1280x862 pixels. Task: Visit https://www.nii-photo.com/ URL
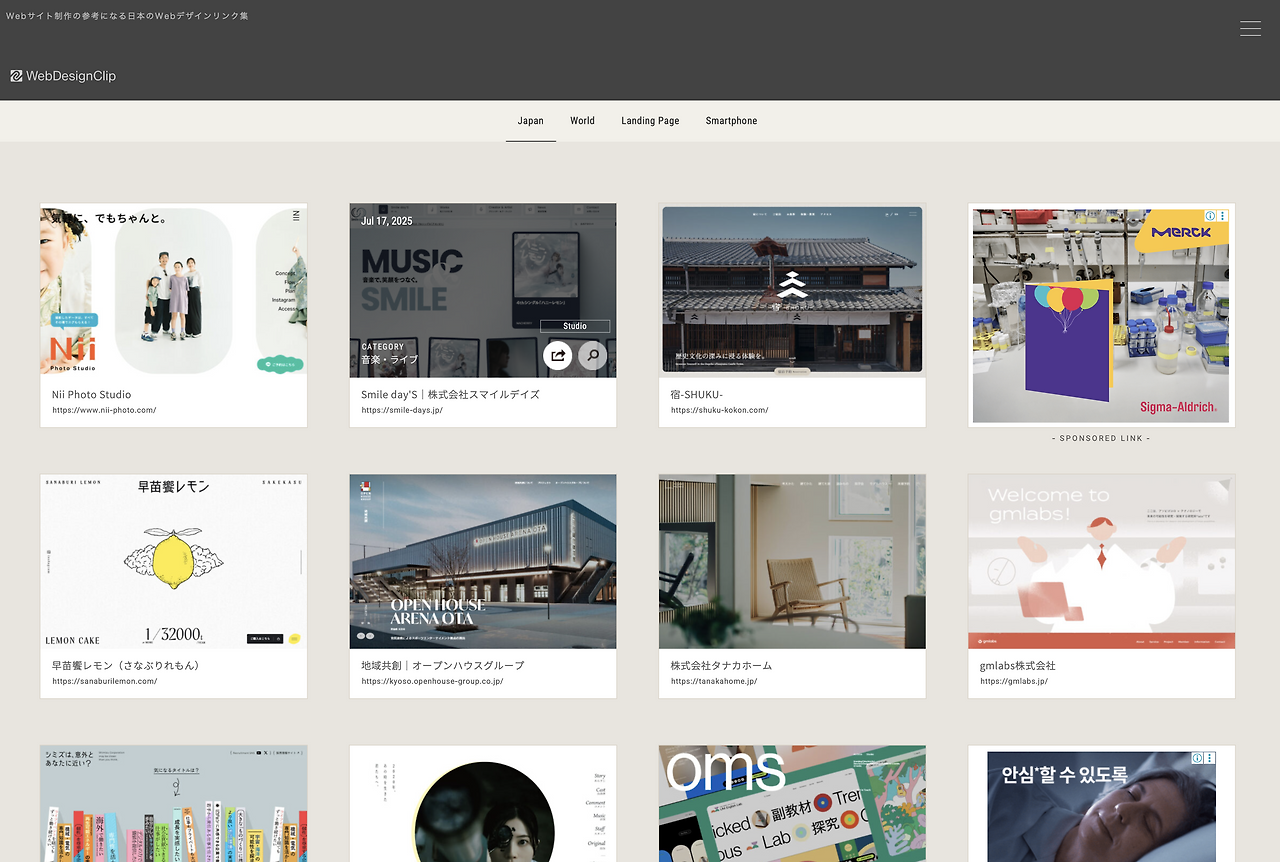104,410
